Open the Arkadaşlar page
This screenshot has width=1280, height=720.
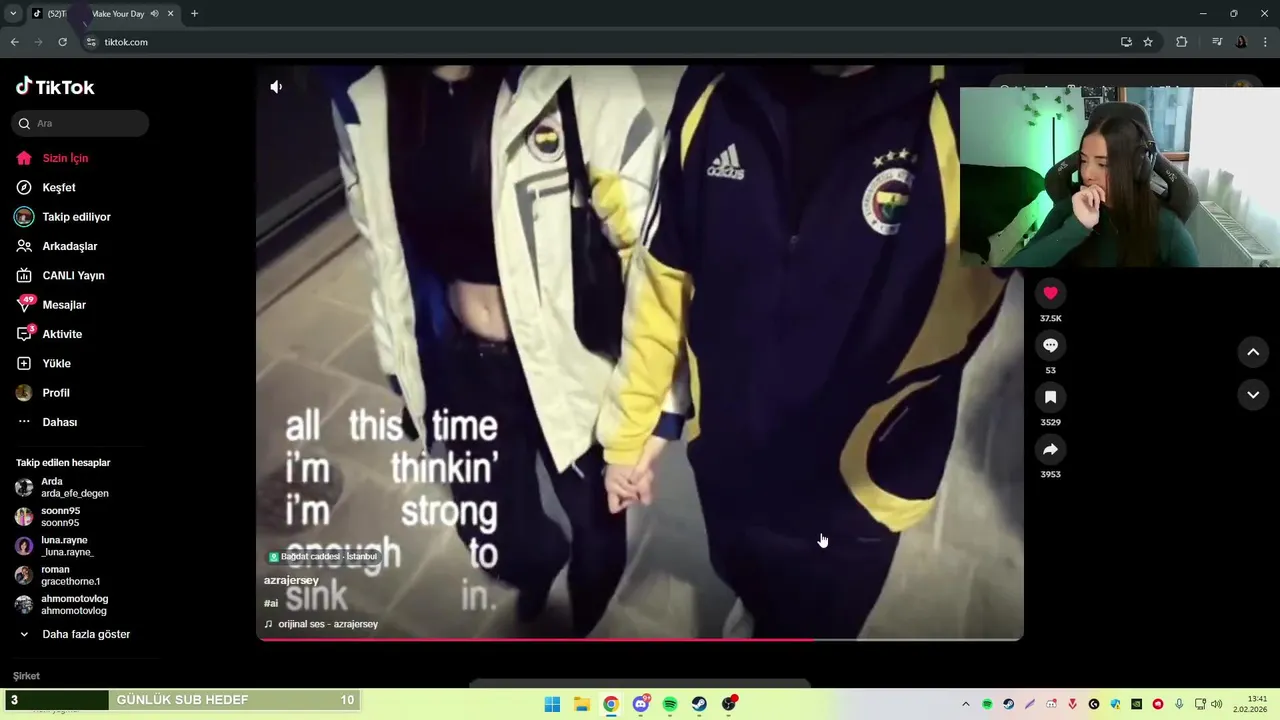coord(69,246)
